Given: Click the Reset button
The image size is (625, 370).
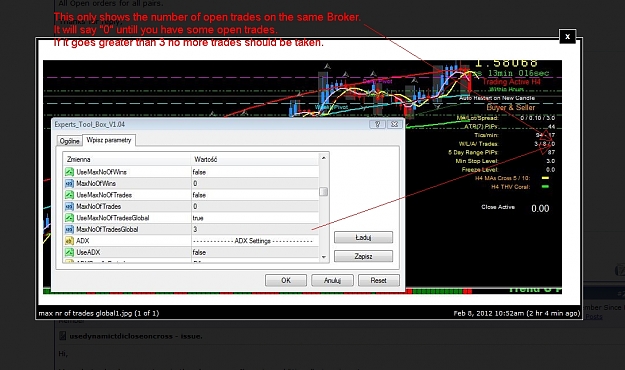Looking at the screenshot, I should pos(378,280).
